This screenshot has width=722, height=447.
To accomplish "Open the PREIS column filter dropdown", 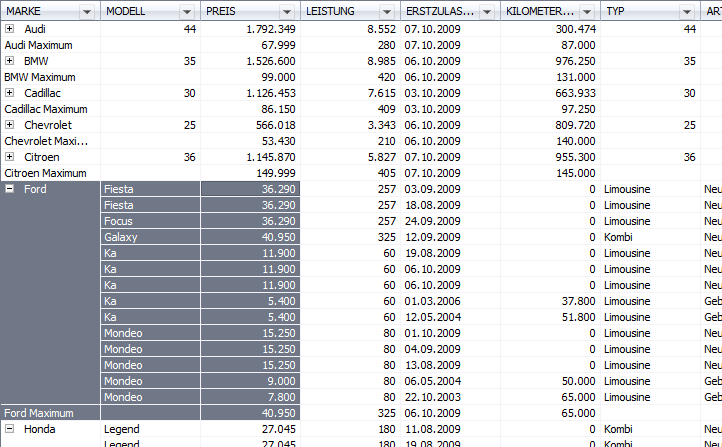I will point(286,12).
